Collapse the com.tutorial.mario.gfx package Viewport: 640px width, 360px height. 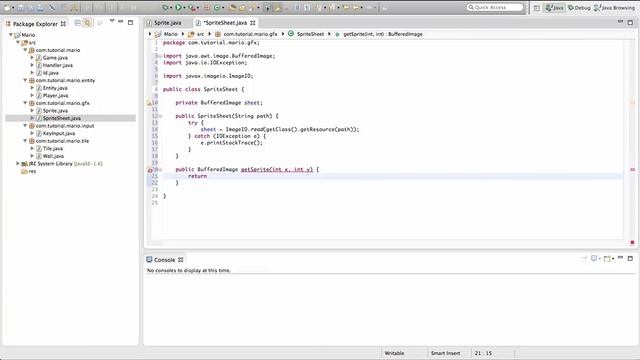[x=25, y=103]
